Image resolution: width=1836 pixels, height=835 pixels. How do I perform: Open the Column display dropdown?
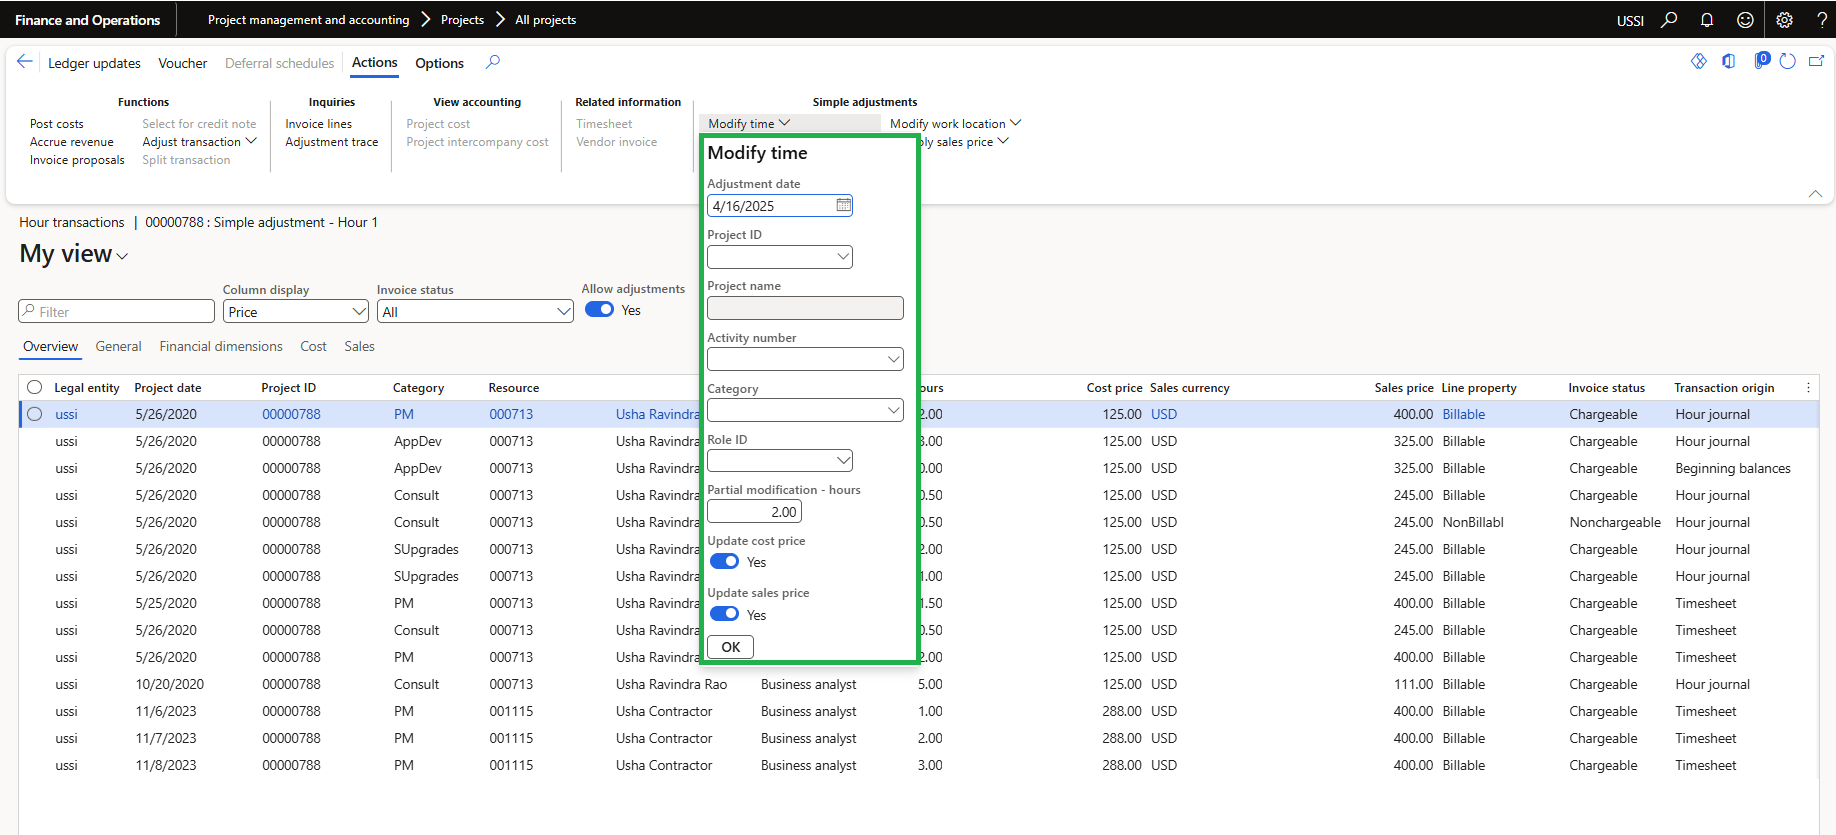tap(359, 312)
